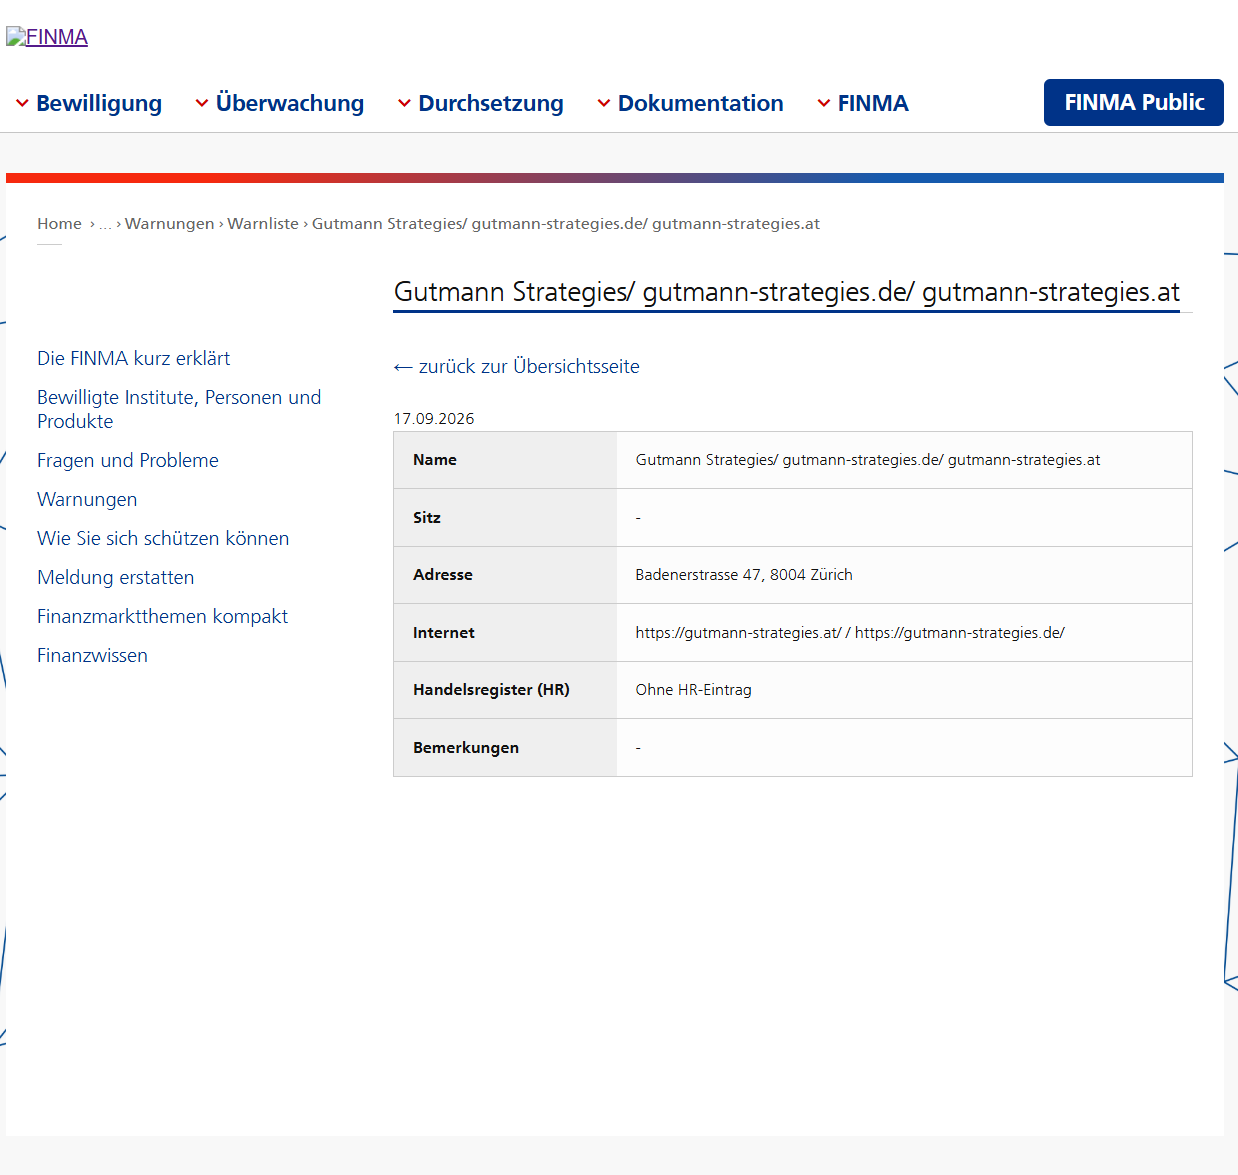Open Warnliste breadcrumb link
The width and height of the screenshot is (1238, 1175).
tap(263, 224)
